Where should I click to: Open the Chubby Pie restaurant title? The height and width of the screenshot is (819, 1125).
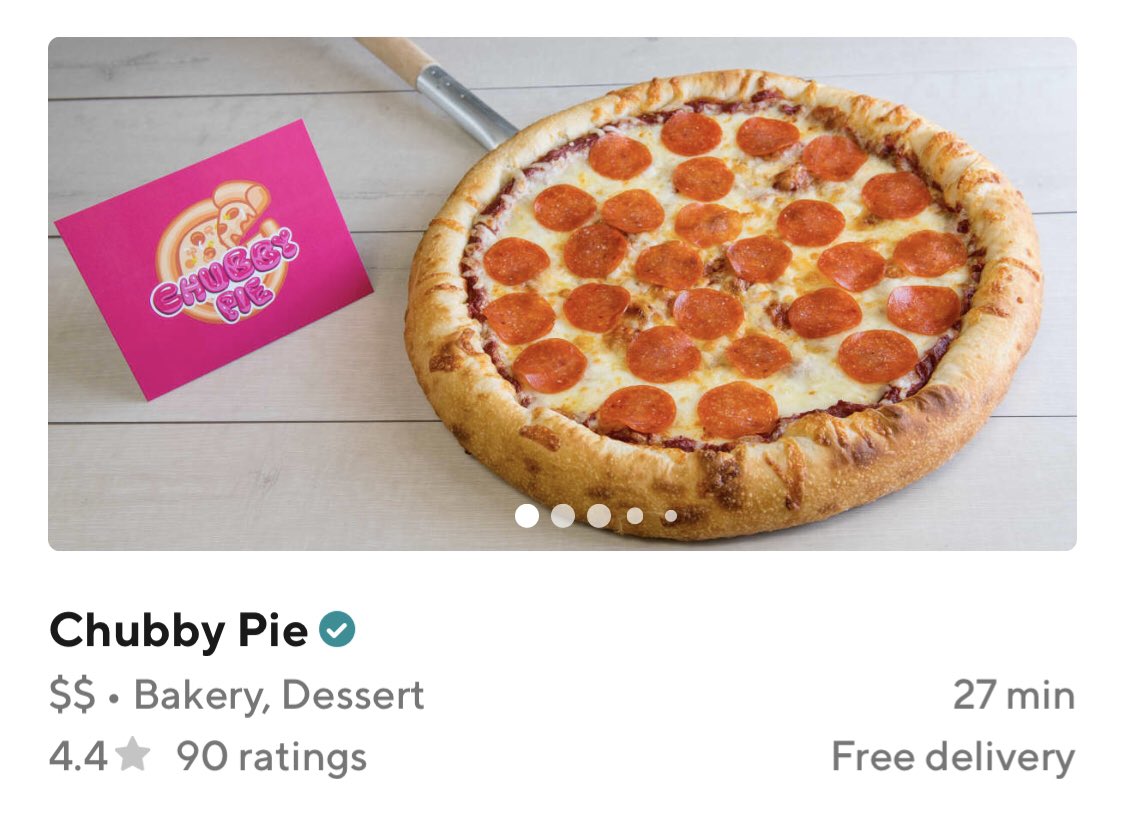[x=179, y=631]
